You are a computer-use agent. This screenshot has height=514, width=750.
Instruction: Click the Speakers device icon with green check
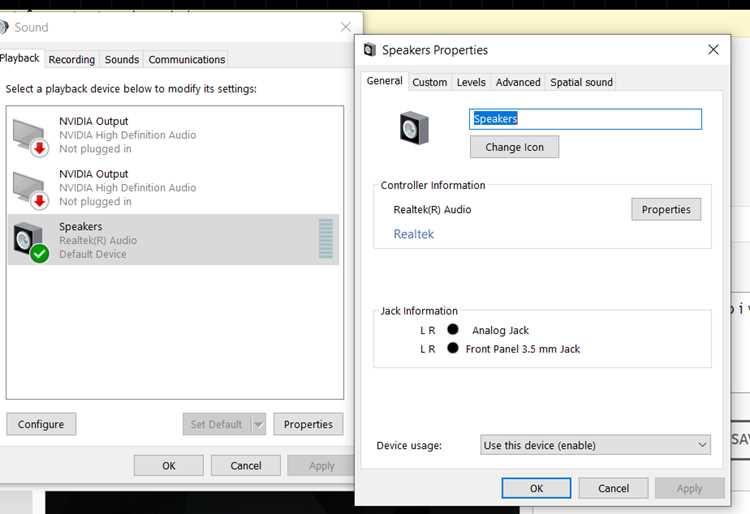31,242
